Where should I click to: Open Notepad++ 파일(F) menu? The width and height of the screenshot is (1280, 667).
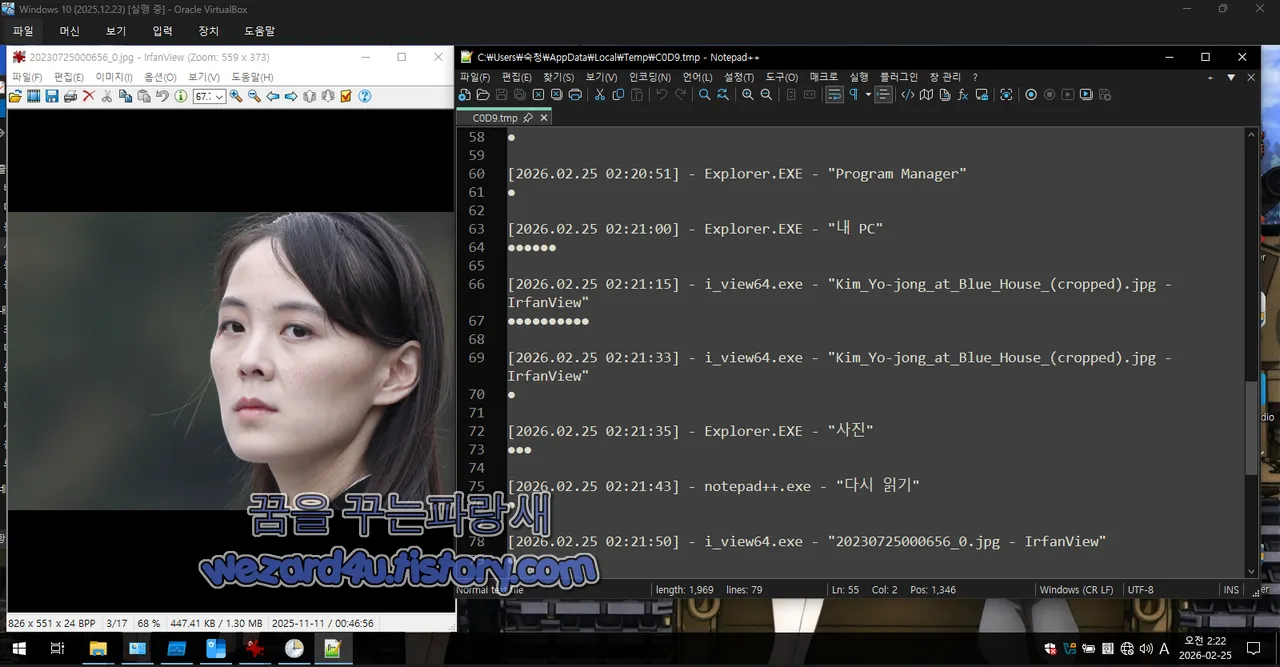pos(476,77)
